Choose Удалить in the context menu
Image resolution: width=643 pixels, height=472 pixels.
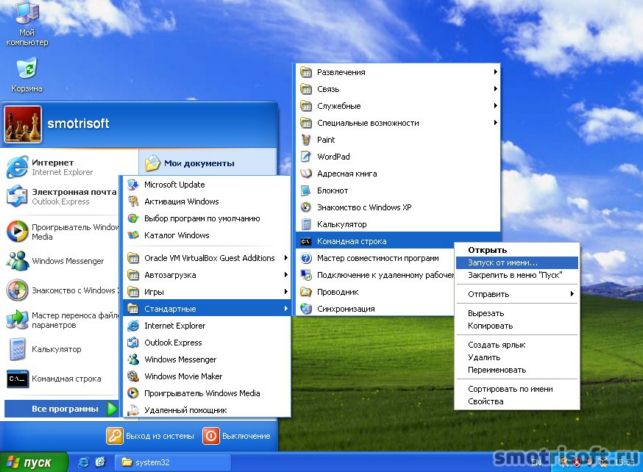[517, 357]
